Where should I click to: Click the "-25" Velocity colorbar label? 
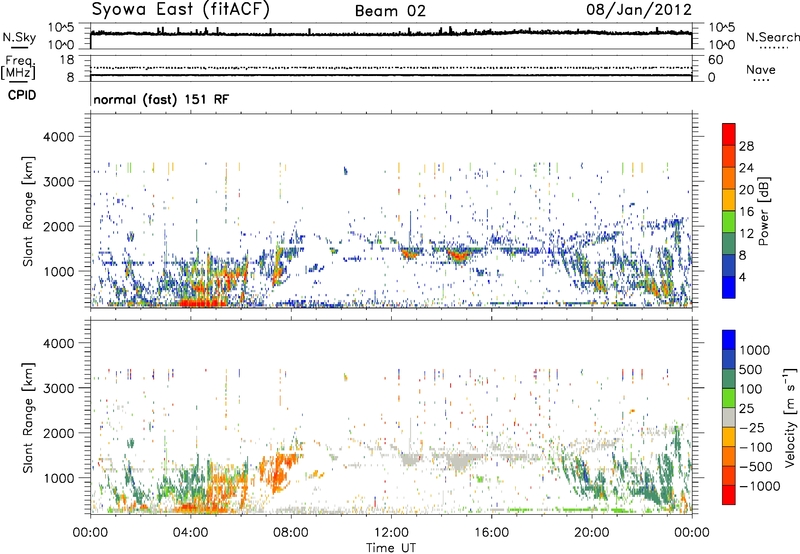click(x=752, y=428)
